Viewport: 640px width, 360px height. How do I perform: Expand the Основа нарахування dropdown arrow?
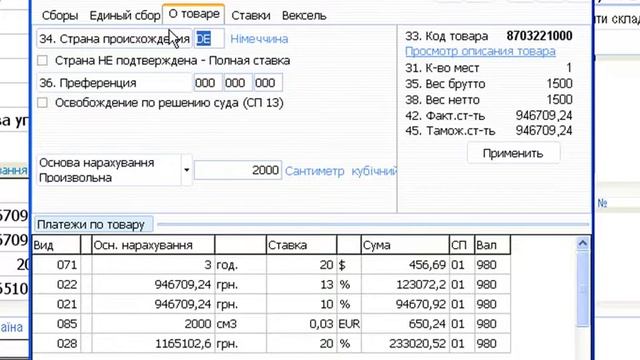(x=187, y=170)
